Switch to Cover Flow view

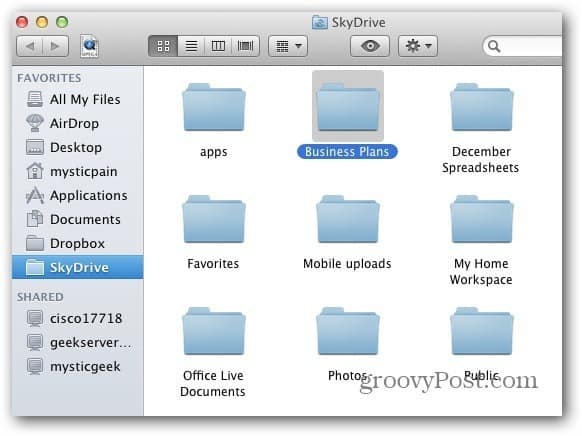tap(245, 46)
